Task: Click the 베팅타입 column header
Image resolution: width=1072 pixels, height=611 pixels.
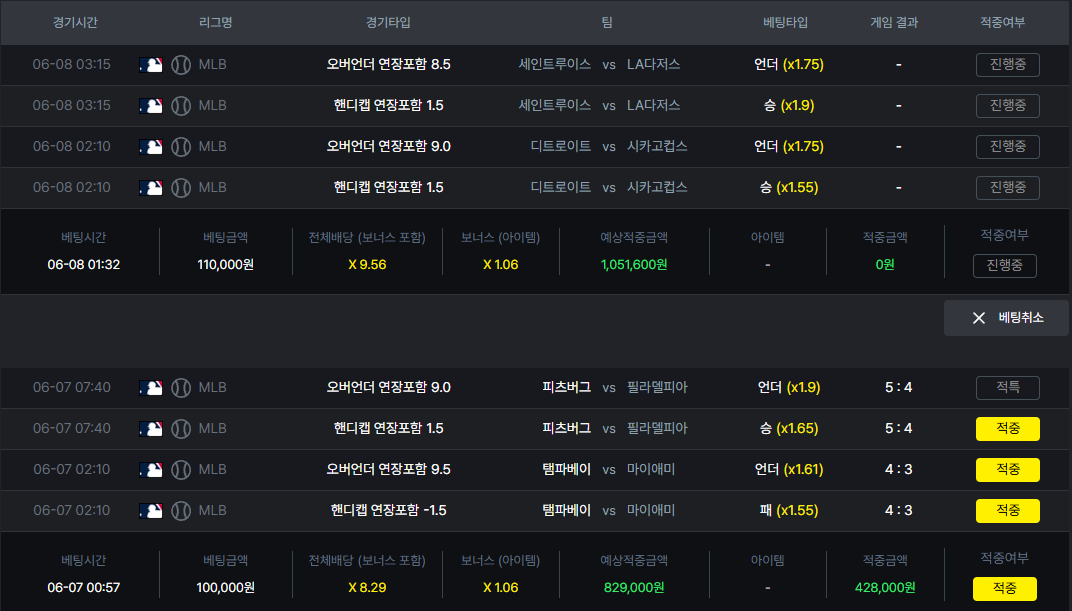Action: click(786, 23)
